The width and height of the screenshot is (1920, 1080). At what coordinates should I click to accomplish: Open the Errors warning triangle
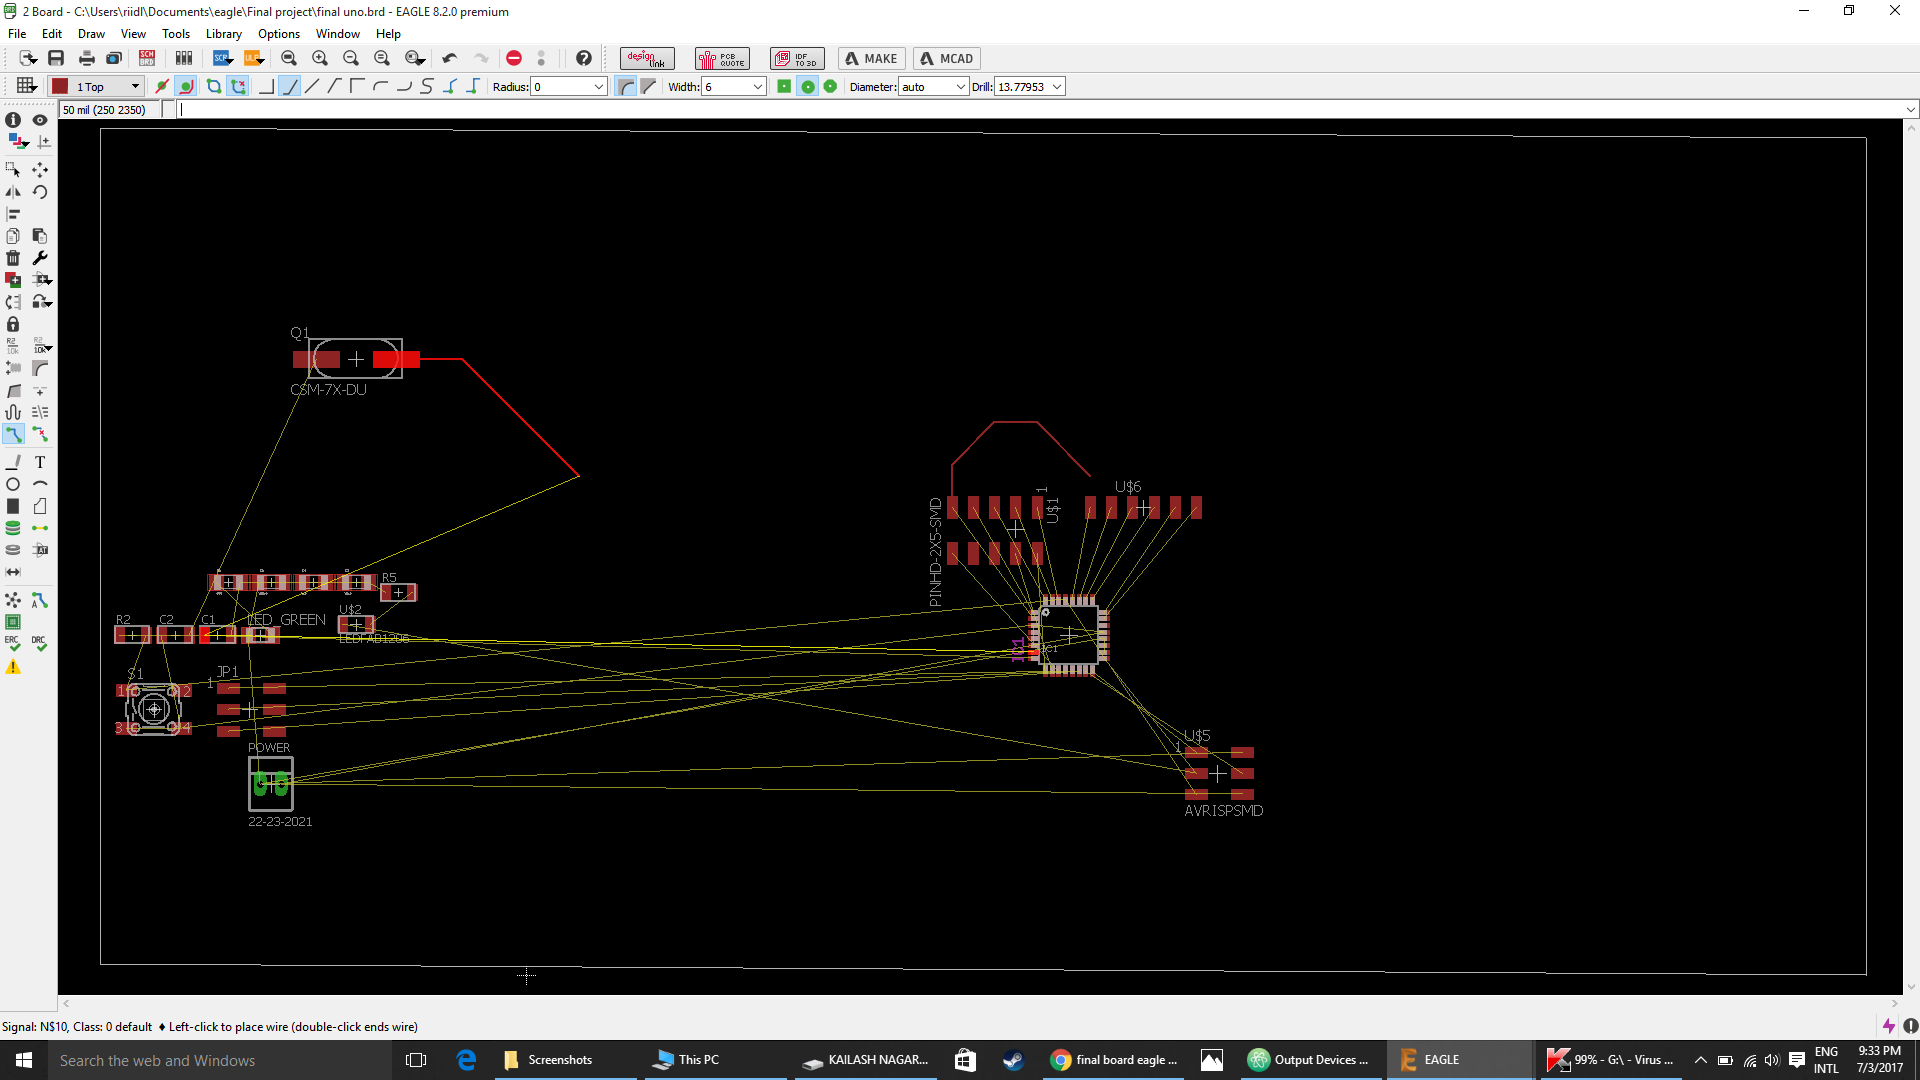[13, 666]
